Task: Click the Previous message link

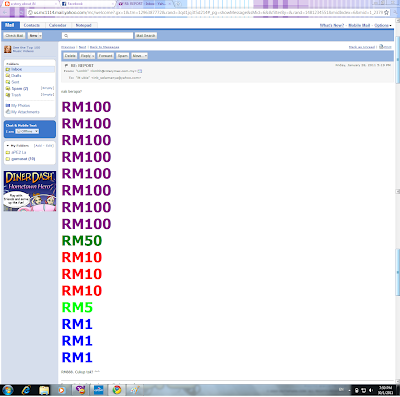Action: (x=68, y=47)
